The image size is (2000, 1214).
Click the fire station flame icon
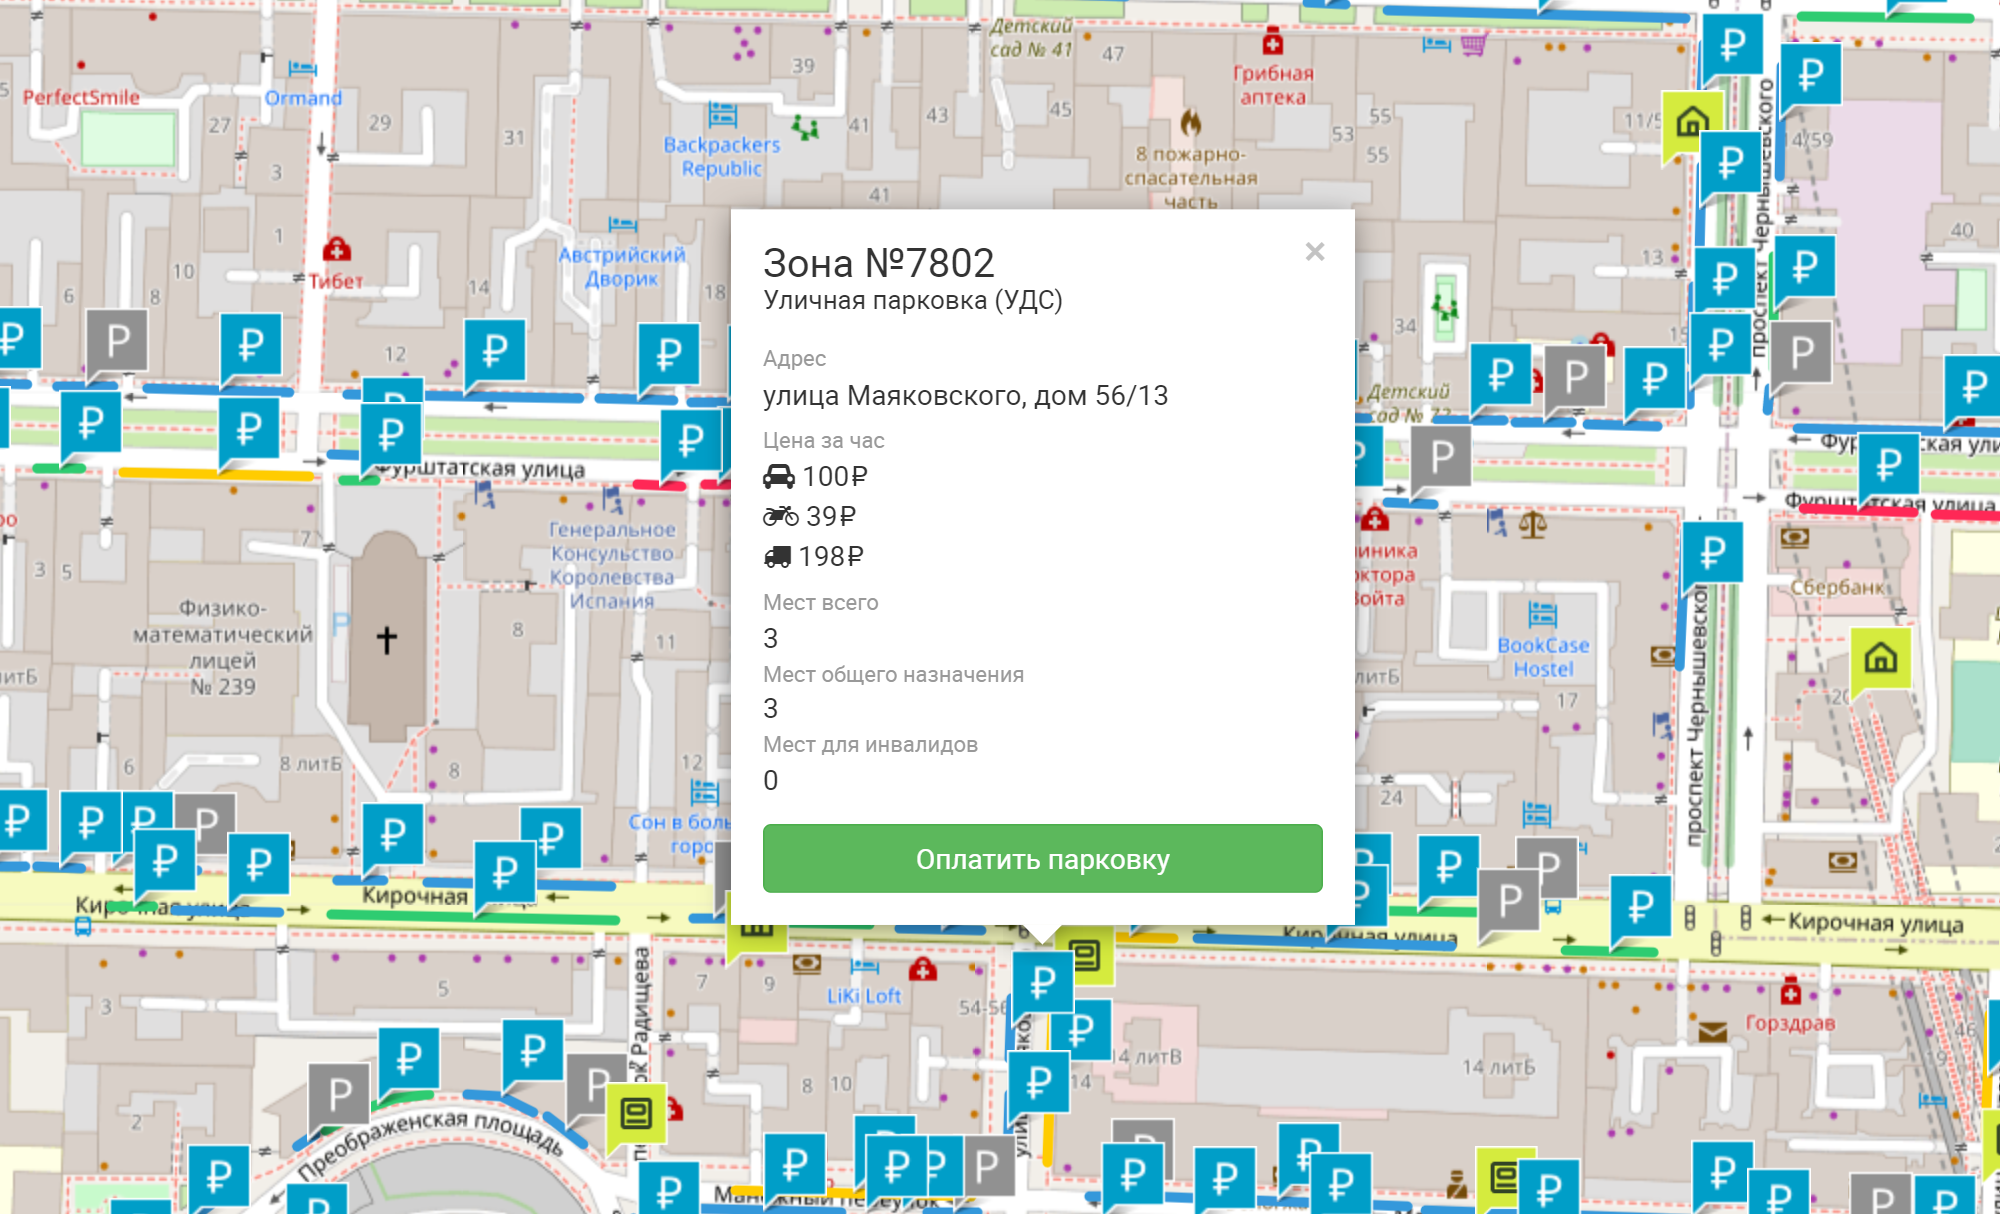tap(1190, 122)
